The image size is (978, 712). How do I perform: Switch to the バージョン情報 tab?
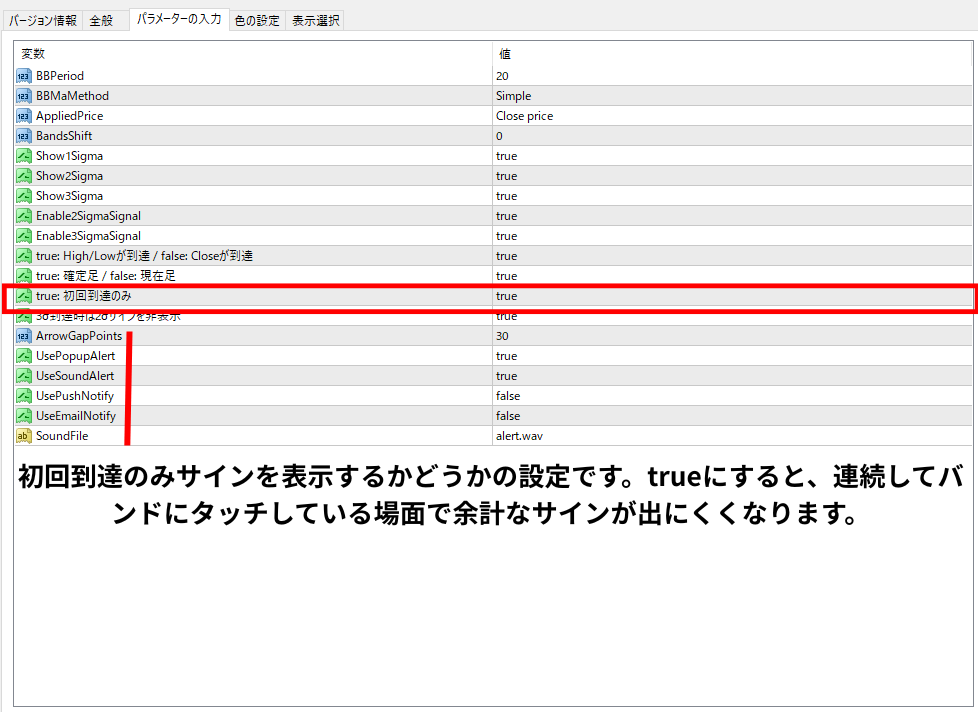(x=43, y=20)
